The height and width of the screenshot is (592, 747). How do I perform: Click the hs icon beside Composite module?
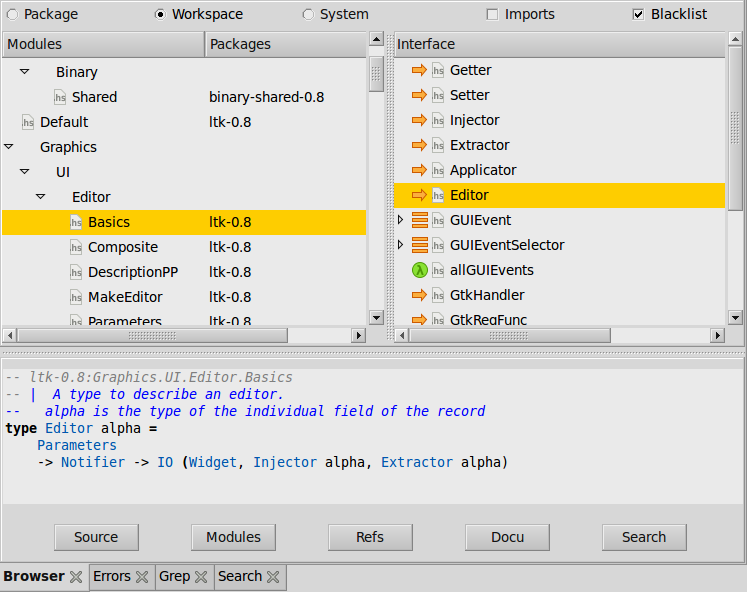click(76, 247)
